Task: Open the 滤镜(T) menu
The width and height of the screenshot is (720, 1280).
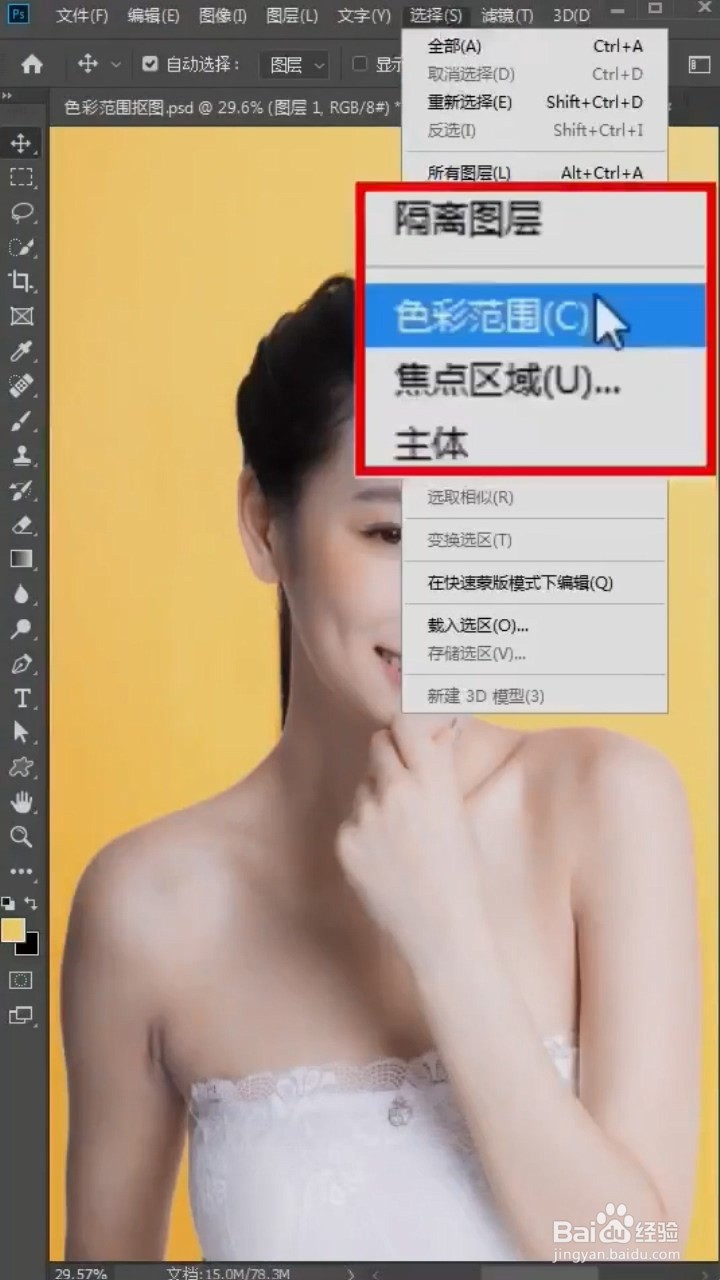Action: point(507,15)
